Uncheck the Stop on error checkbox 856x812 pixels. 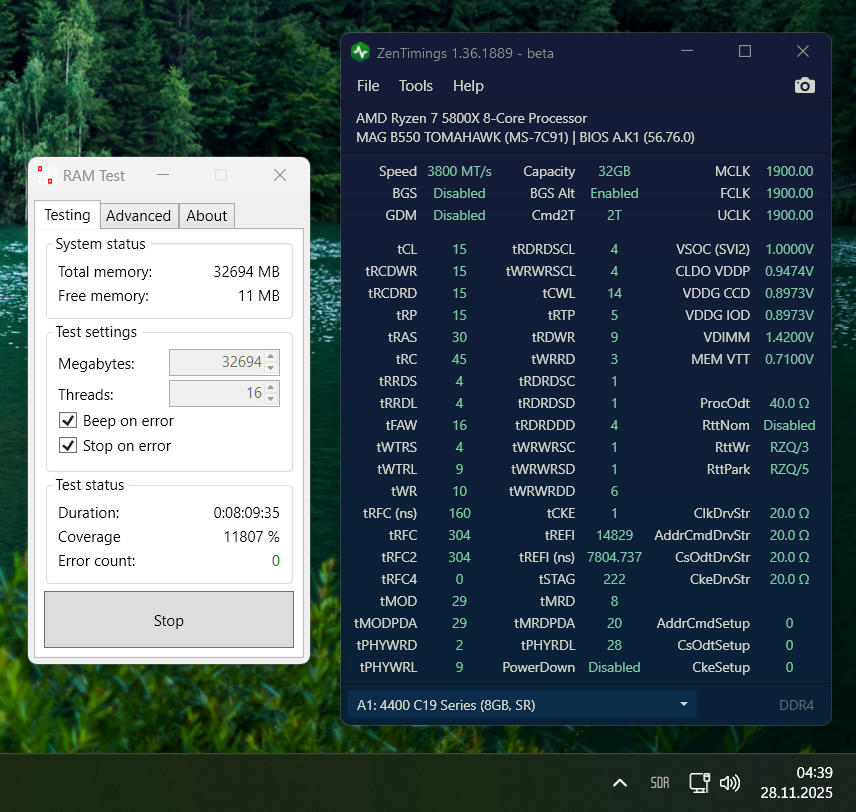coord(68,446)
